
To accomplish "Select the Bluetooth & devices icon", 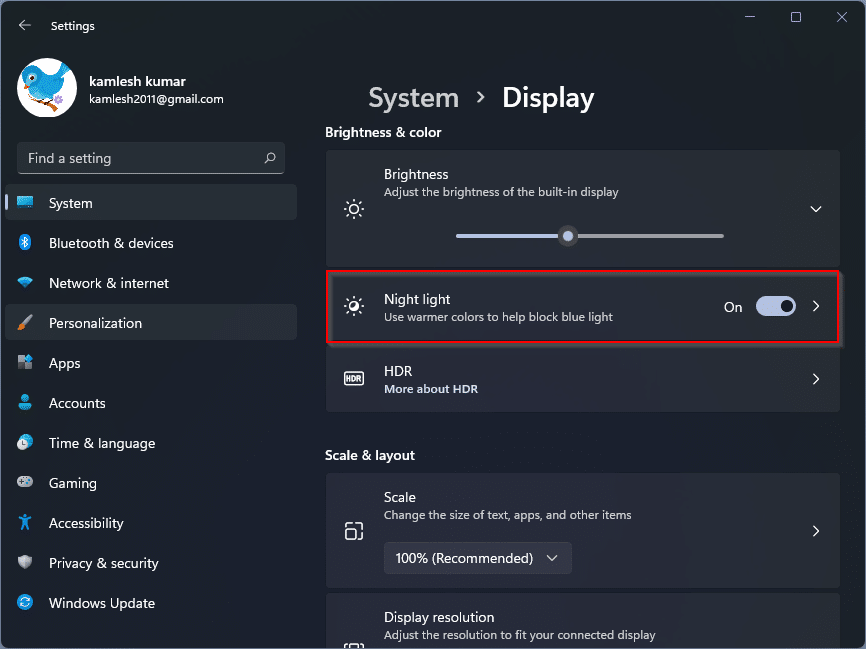I will pyautogui.click(x=25, y=243).
